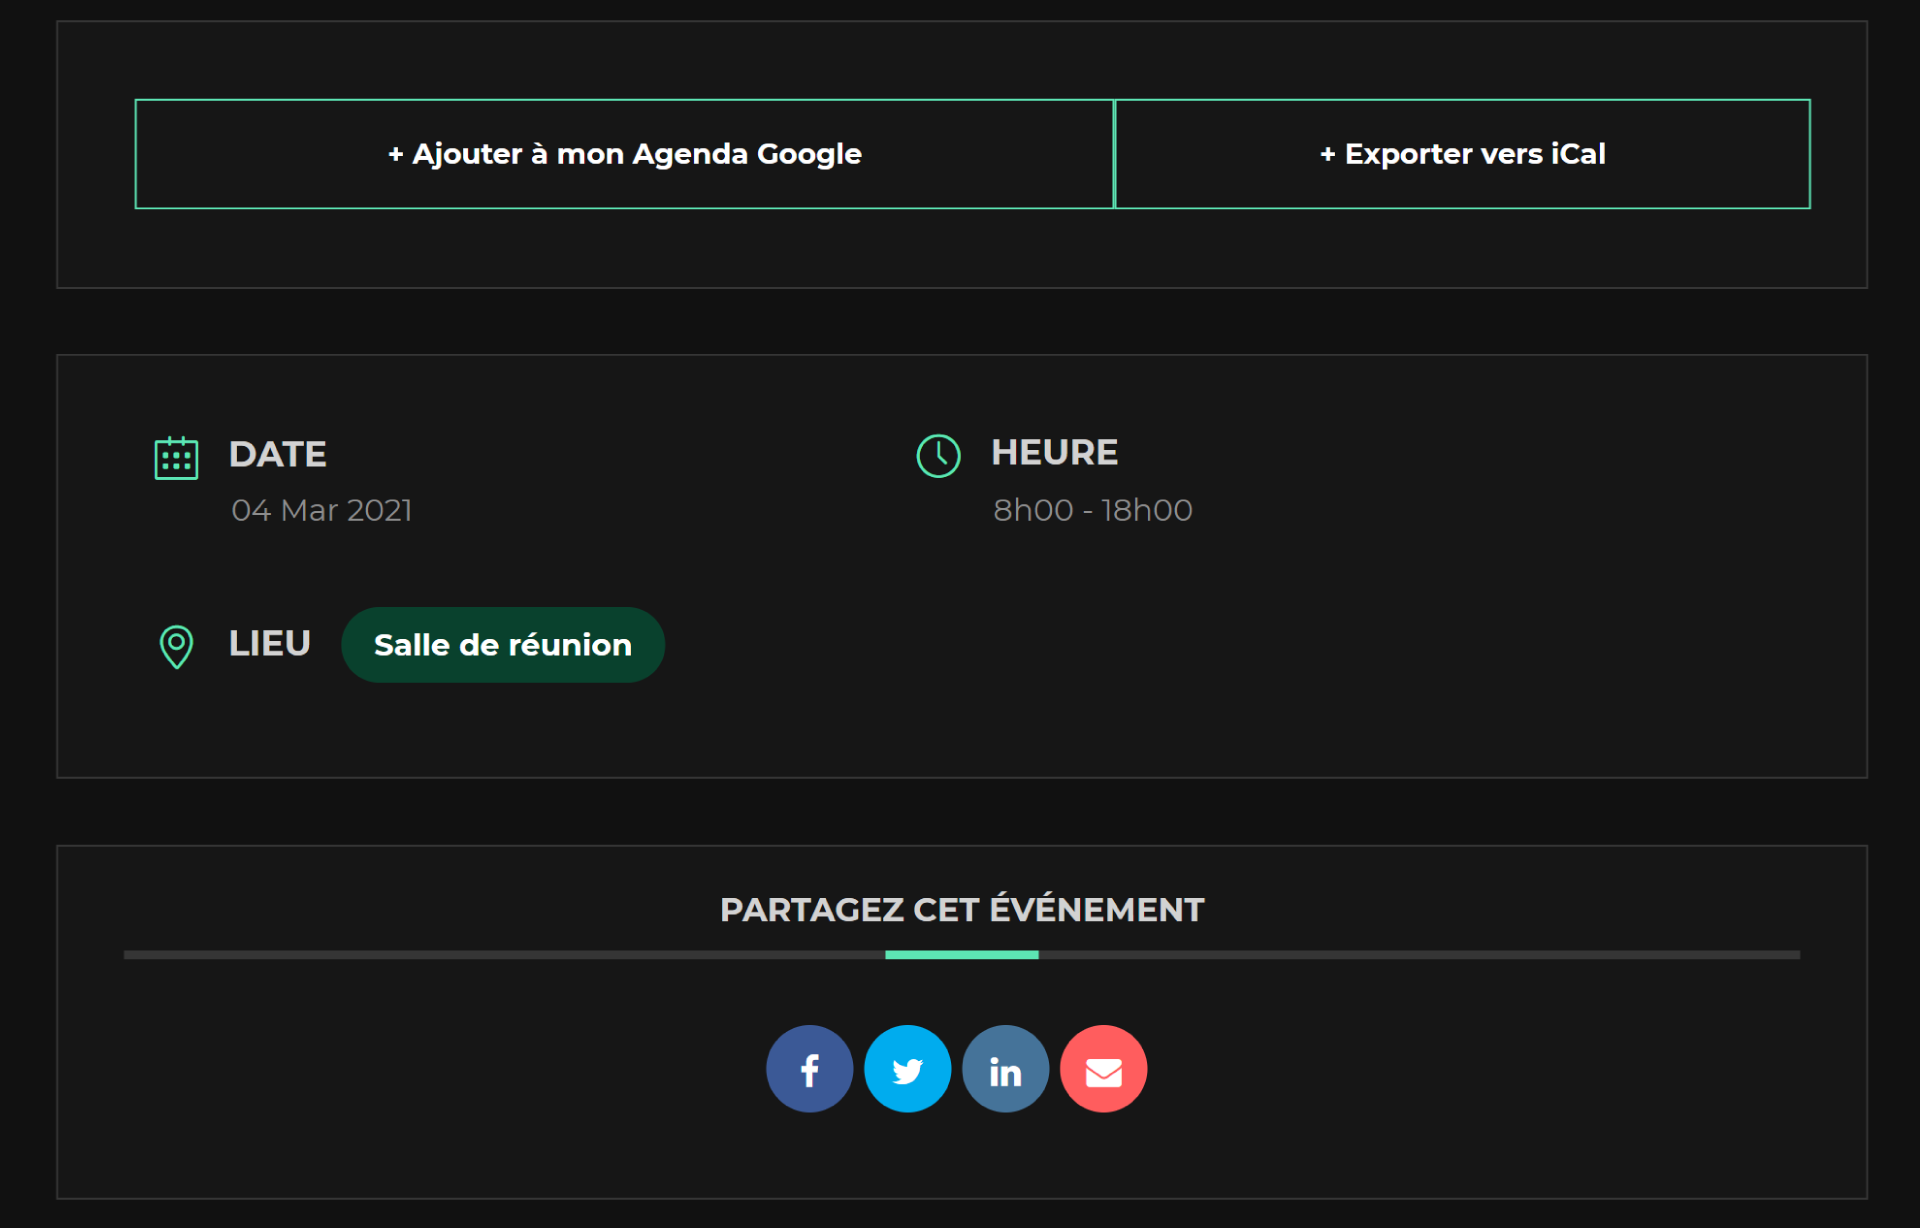Viewport: 1920px width, 1228px height.
Task: Click the gray divider line under heading
Action: pos(500,955)
